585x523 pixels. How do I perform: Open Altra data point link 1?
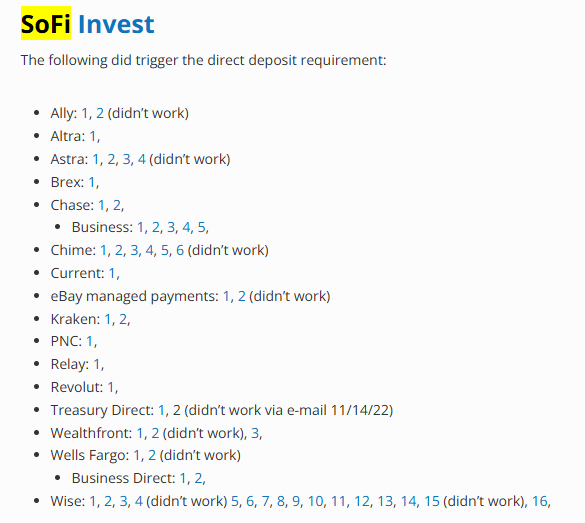93,136
